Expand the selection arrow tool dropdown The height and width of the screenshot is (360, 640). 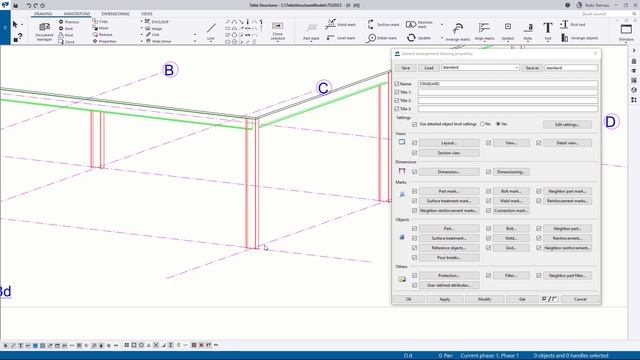[22, 25]
